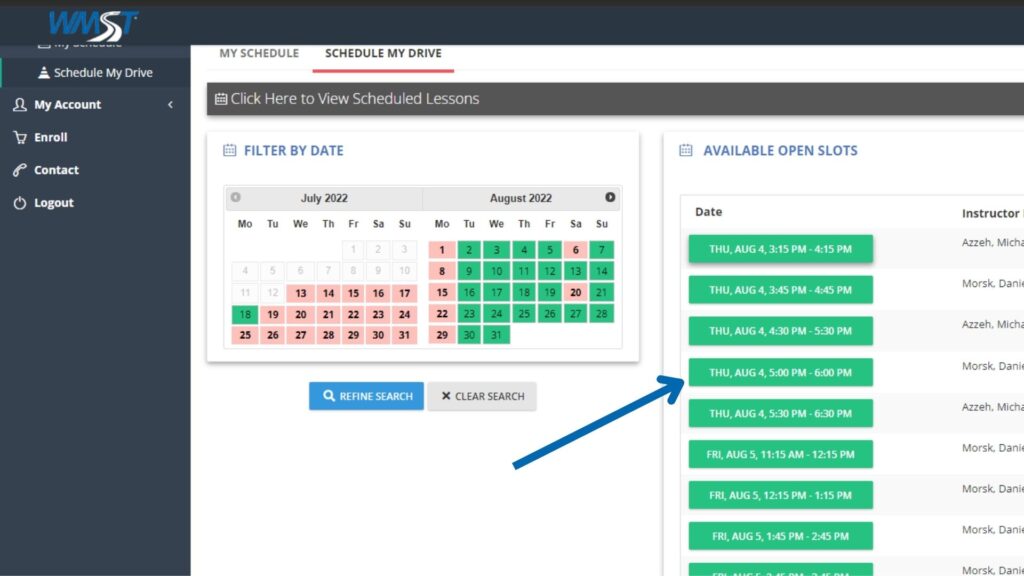The image size is (1024, 576).
Task: Click the Logout power icon
Action: tap(20, 203)
